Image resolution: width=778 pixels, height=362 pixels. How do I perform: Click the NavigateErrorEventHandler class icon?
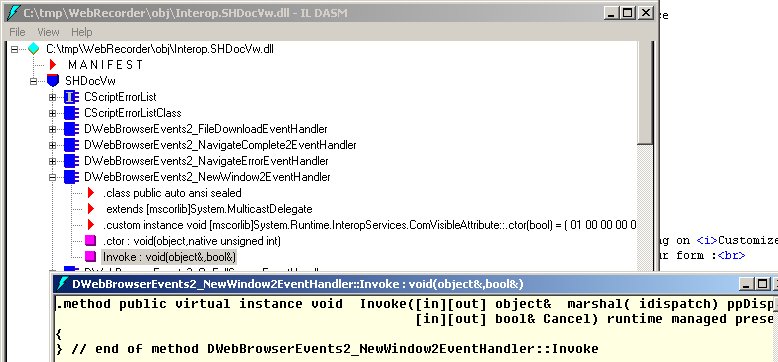coord(71,161)
